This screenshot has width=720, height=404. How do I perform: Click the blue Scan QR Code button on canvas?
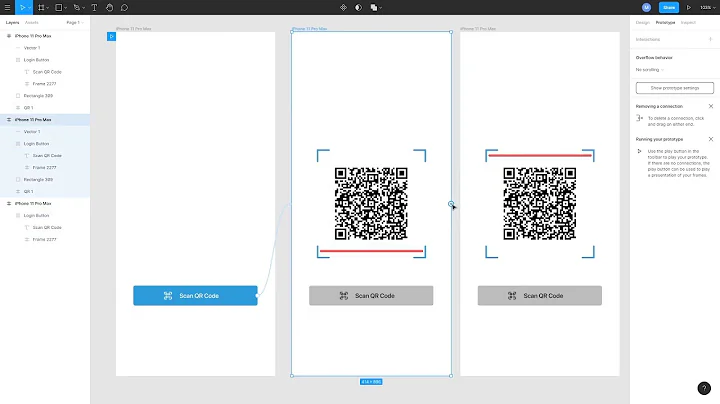pos(195,296)
